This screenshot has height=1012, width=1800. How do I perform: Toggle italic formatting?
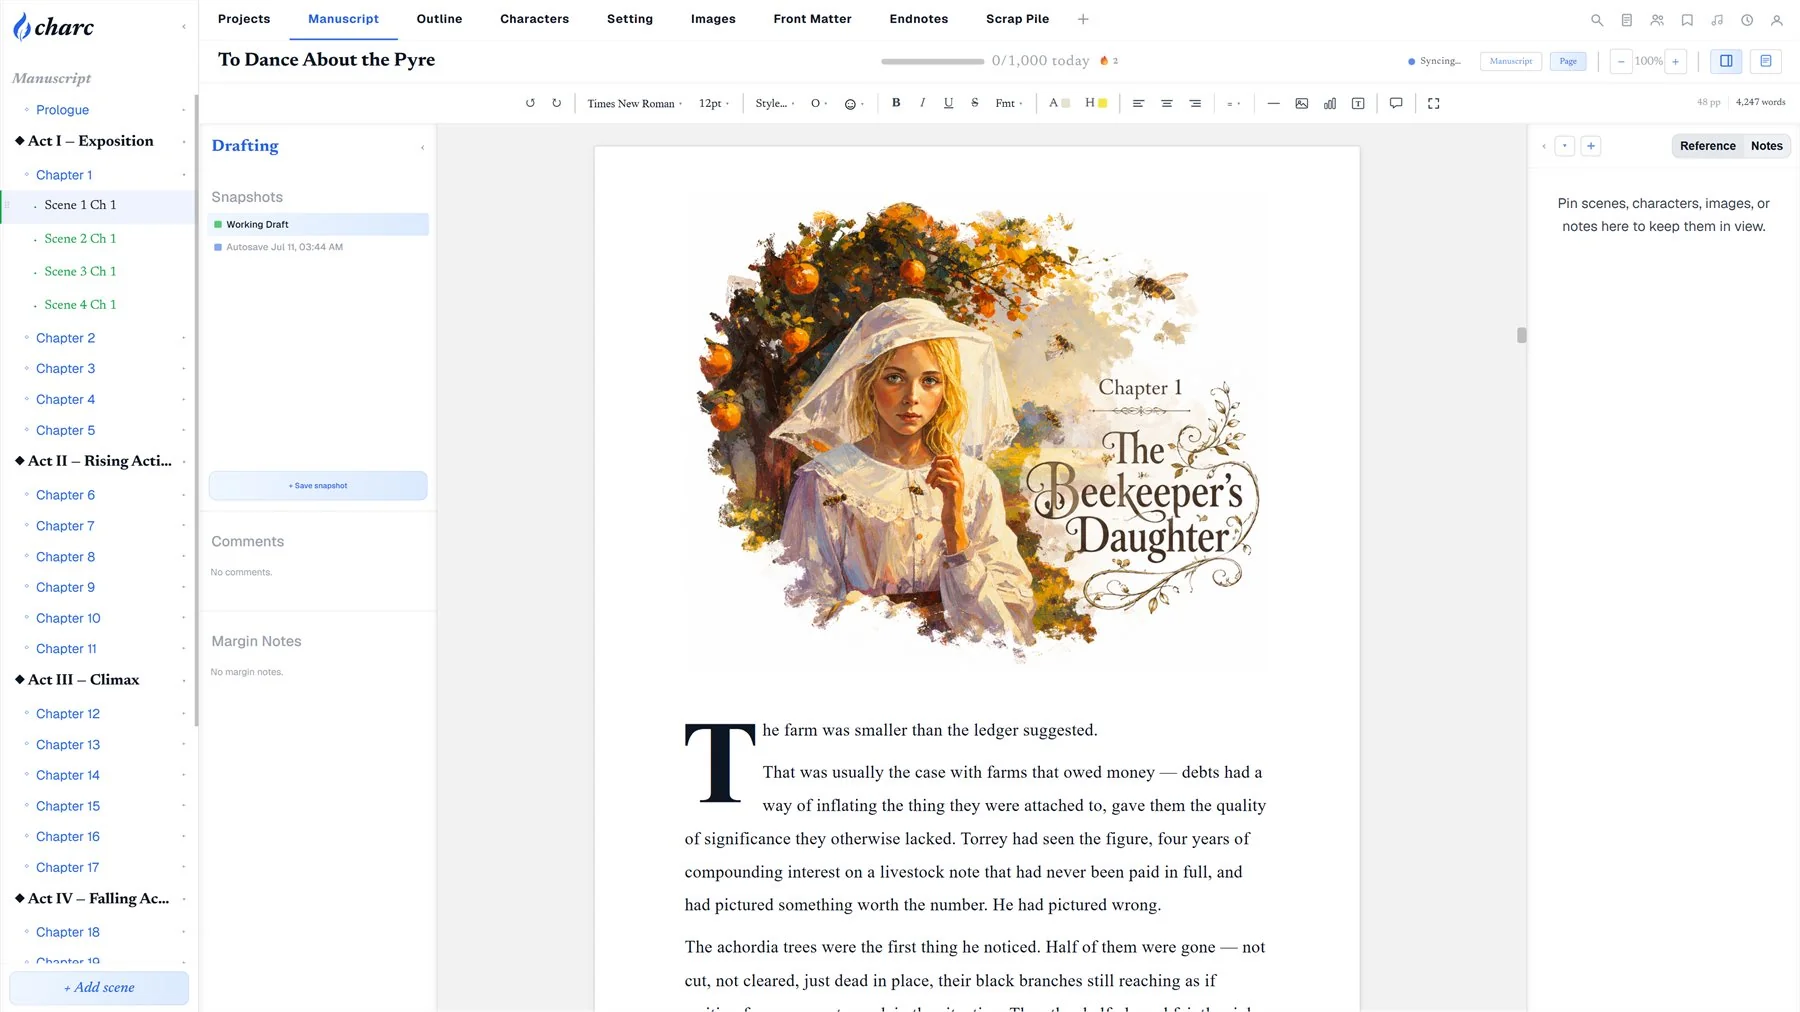click(x=922, y=103)
